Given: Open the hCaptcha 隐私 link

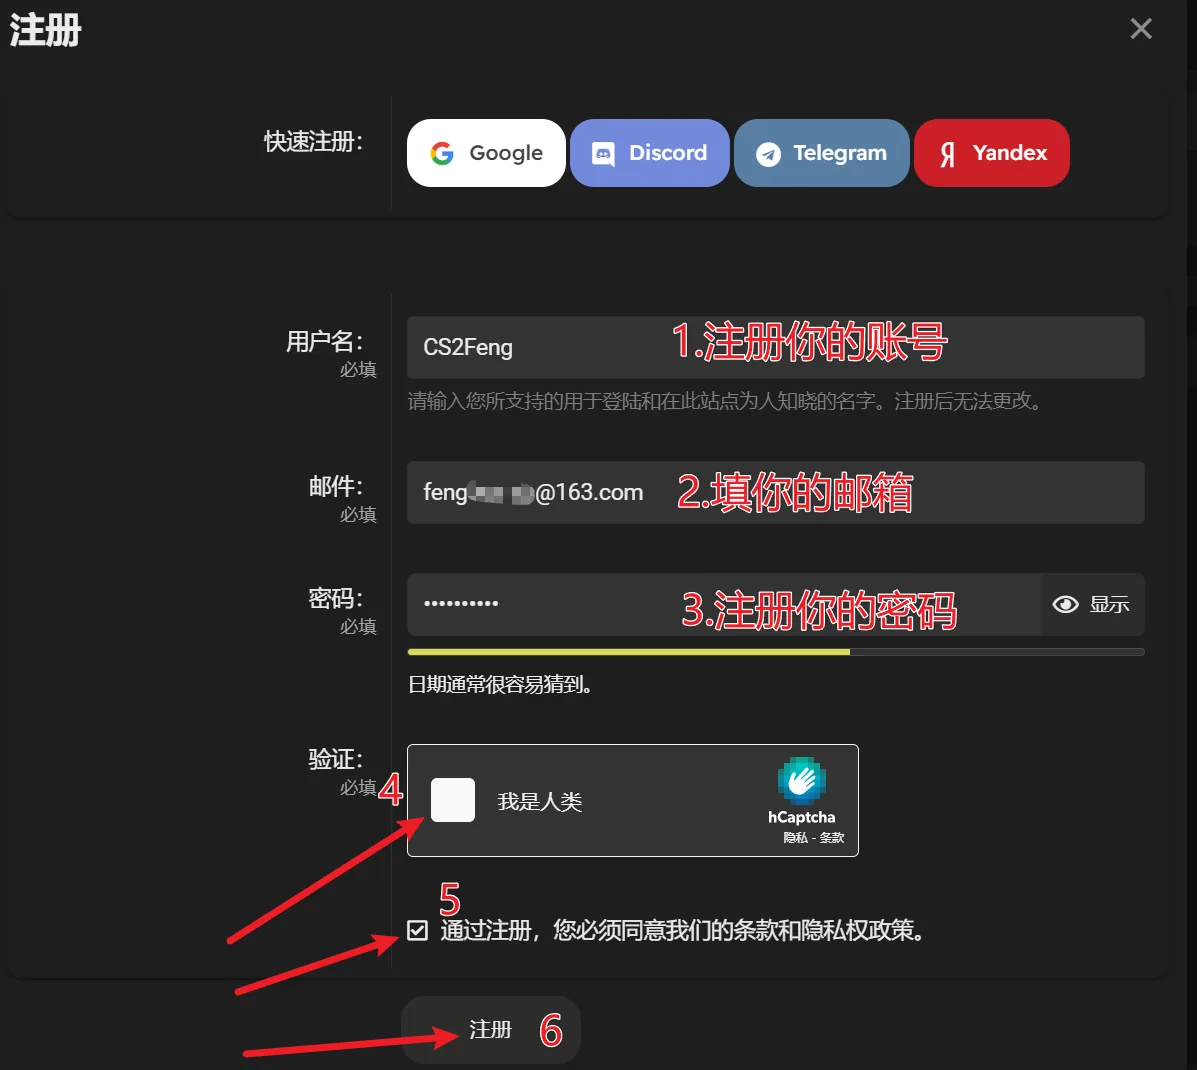Looking at the screenshot, I should [795, 838].
